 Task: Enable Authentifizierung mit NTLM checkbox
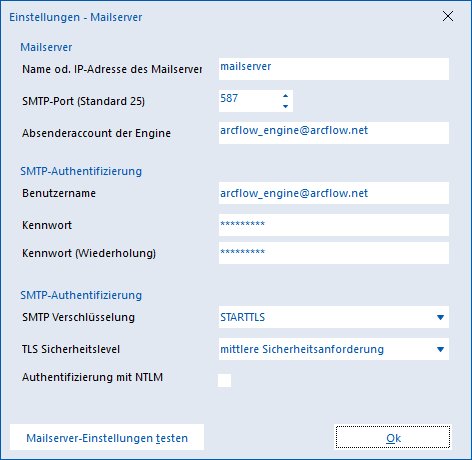(x=224, y=380)
